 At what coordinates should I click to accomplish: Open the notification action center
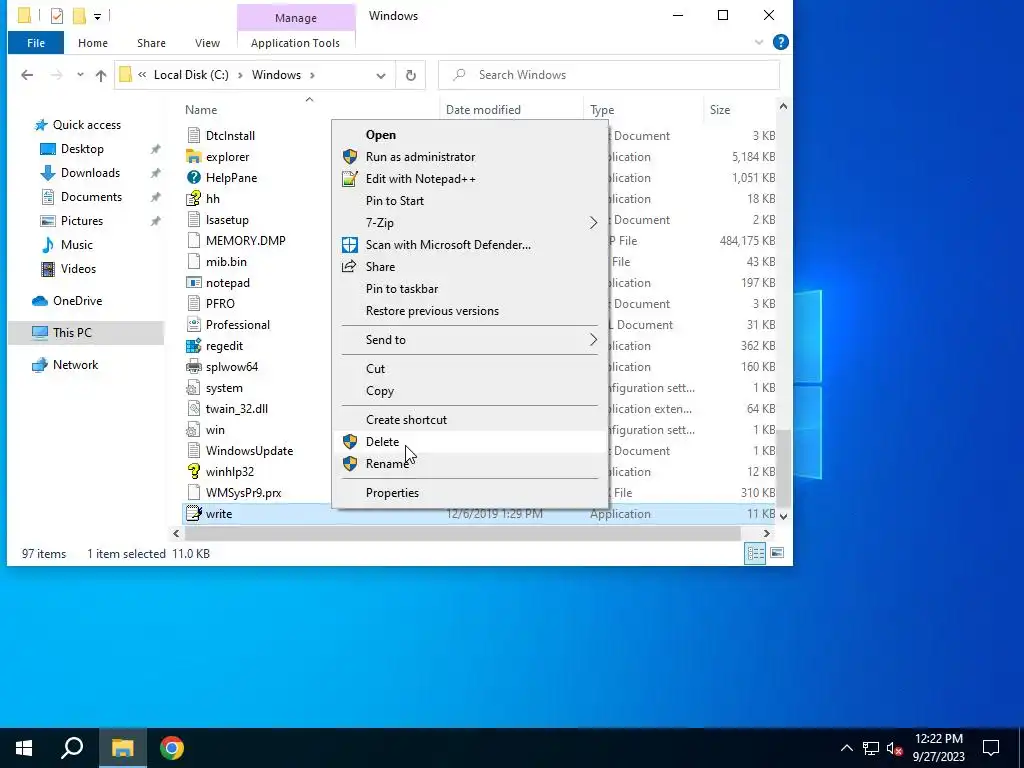[x=991, y=748]
